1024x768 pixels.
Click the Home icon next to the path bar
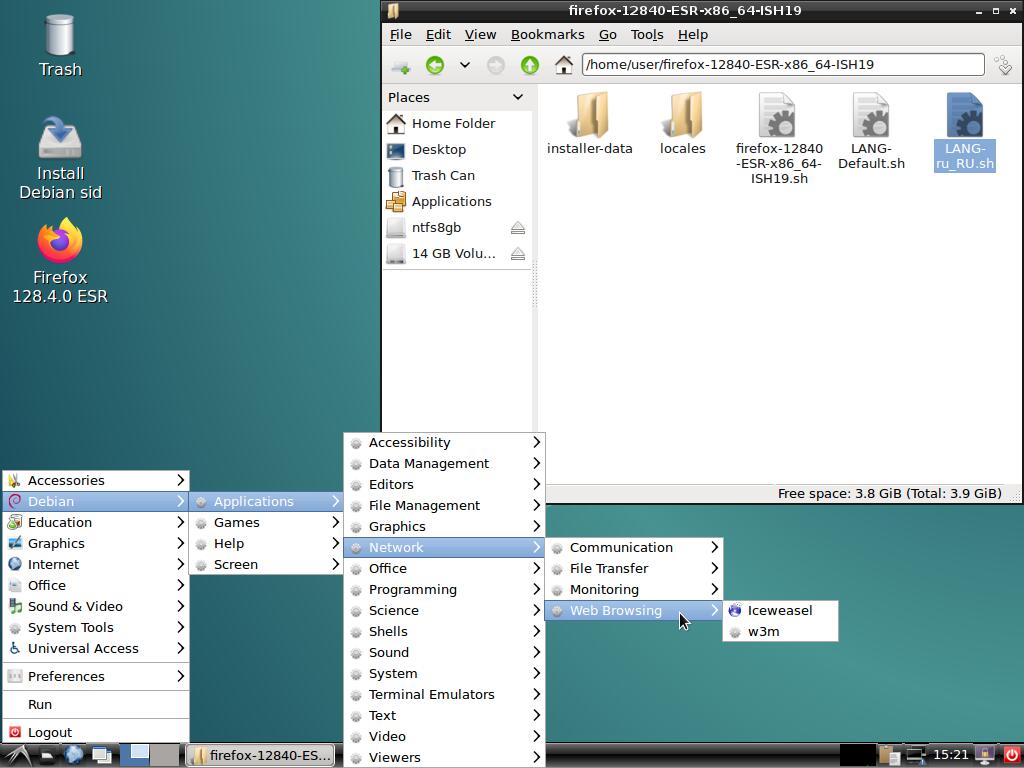564,65
